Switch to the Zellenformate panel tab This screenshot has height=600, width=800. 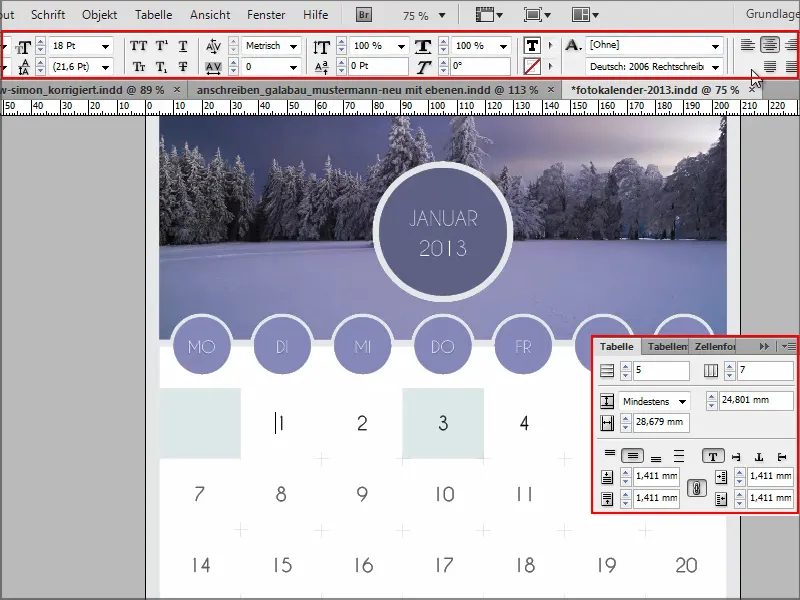pos(714,346)
